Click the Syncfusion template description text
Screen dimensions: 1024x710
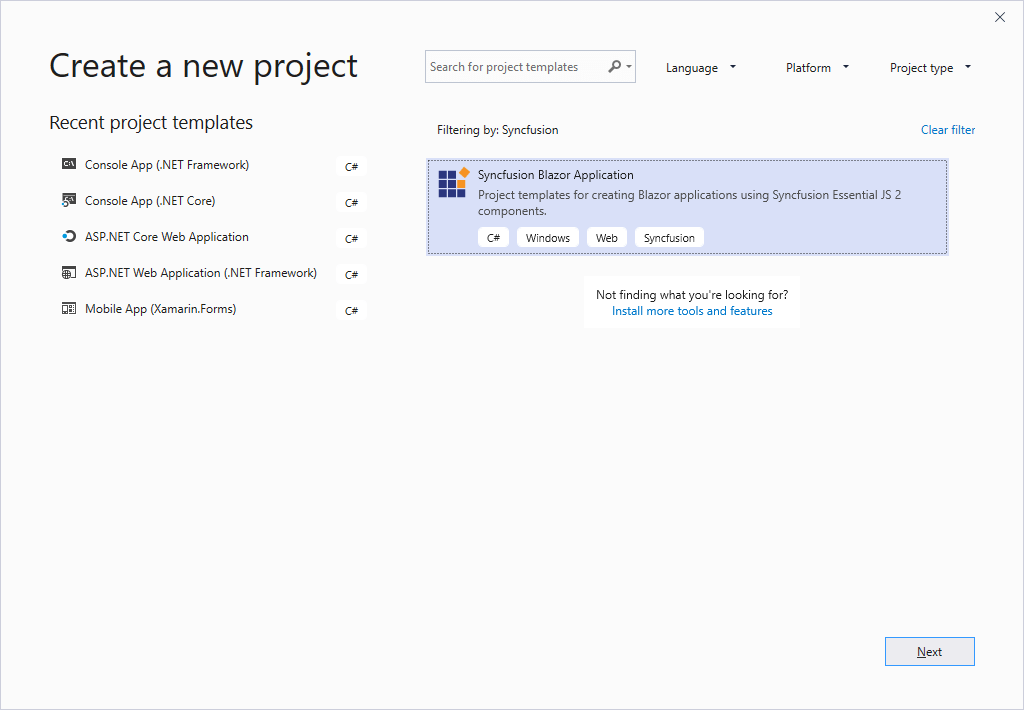(690, 202)
